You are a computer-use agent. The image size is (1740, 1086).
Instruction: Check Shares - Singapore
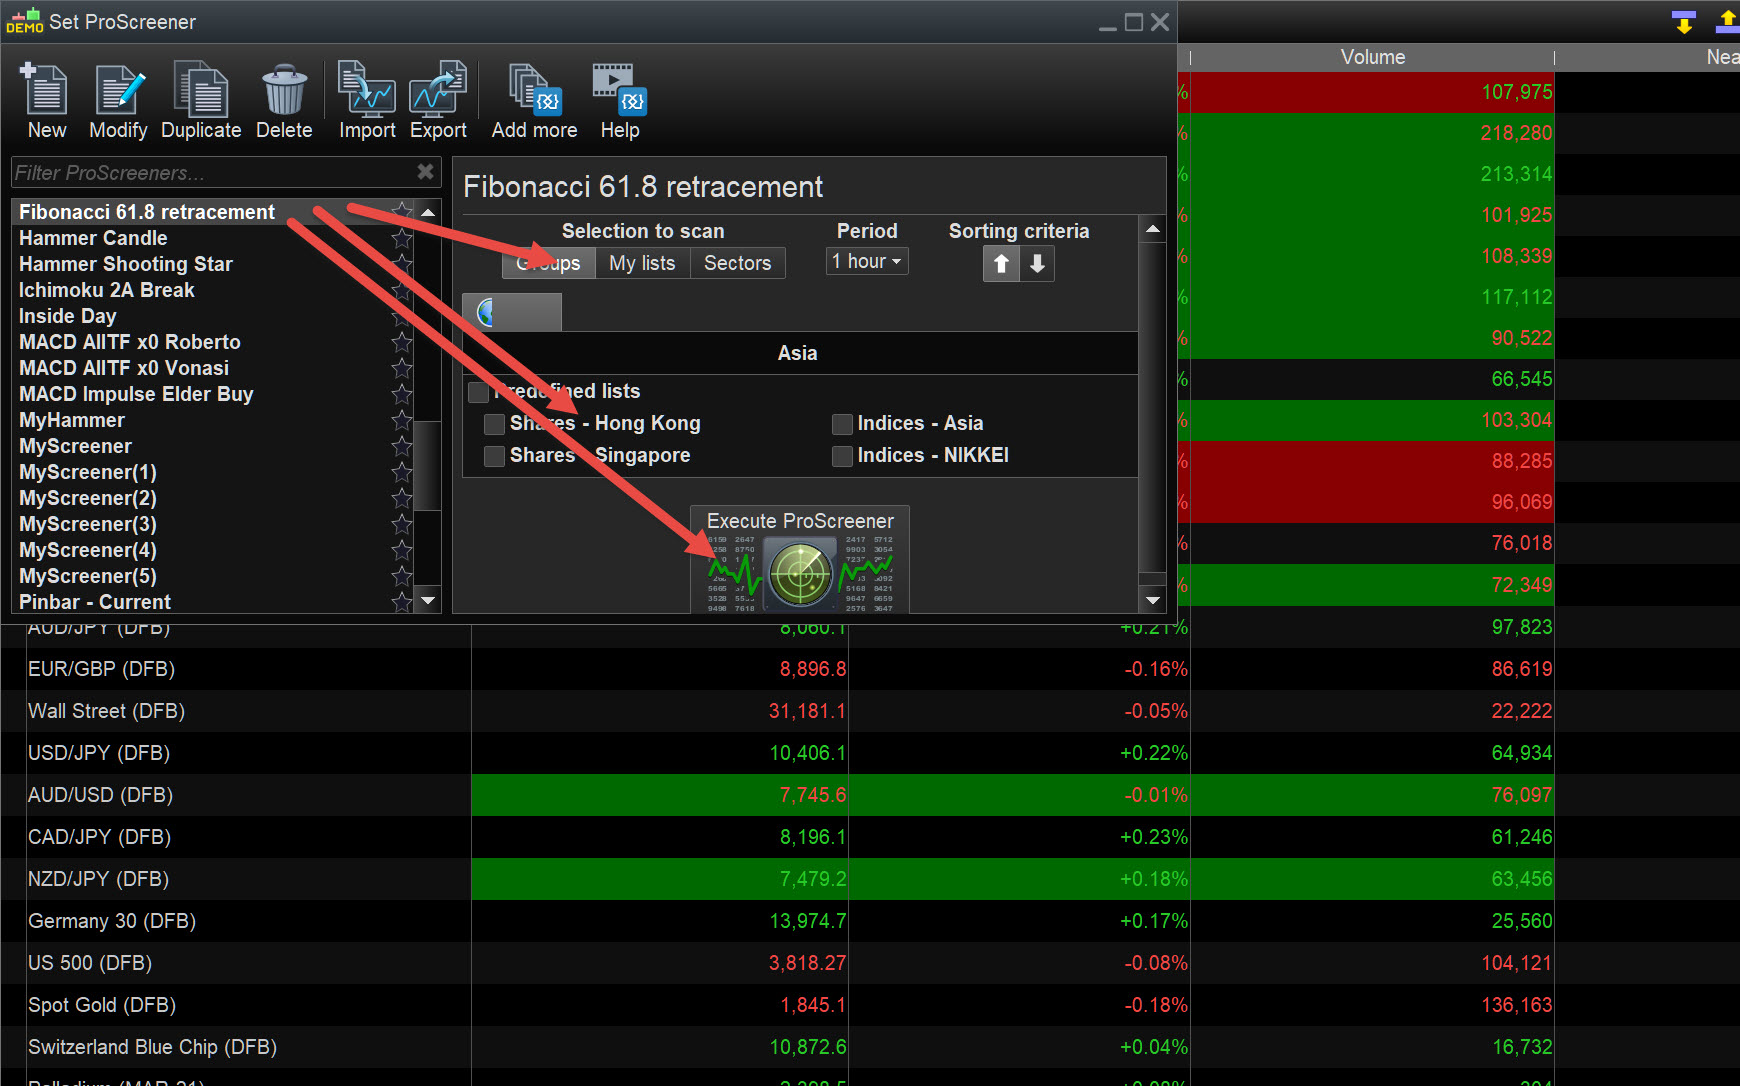click(494, 456)
